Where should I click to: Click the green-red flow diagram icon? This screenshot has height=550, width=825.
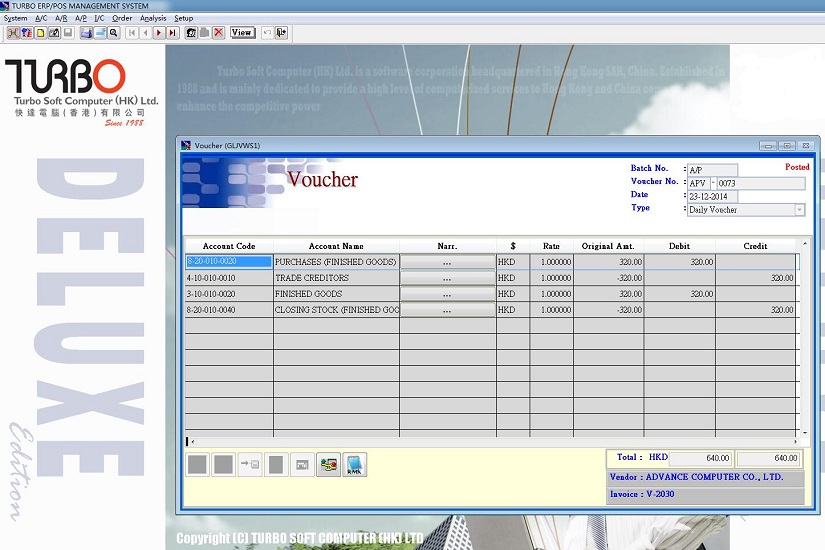[x=328, y=464]
